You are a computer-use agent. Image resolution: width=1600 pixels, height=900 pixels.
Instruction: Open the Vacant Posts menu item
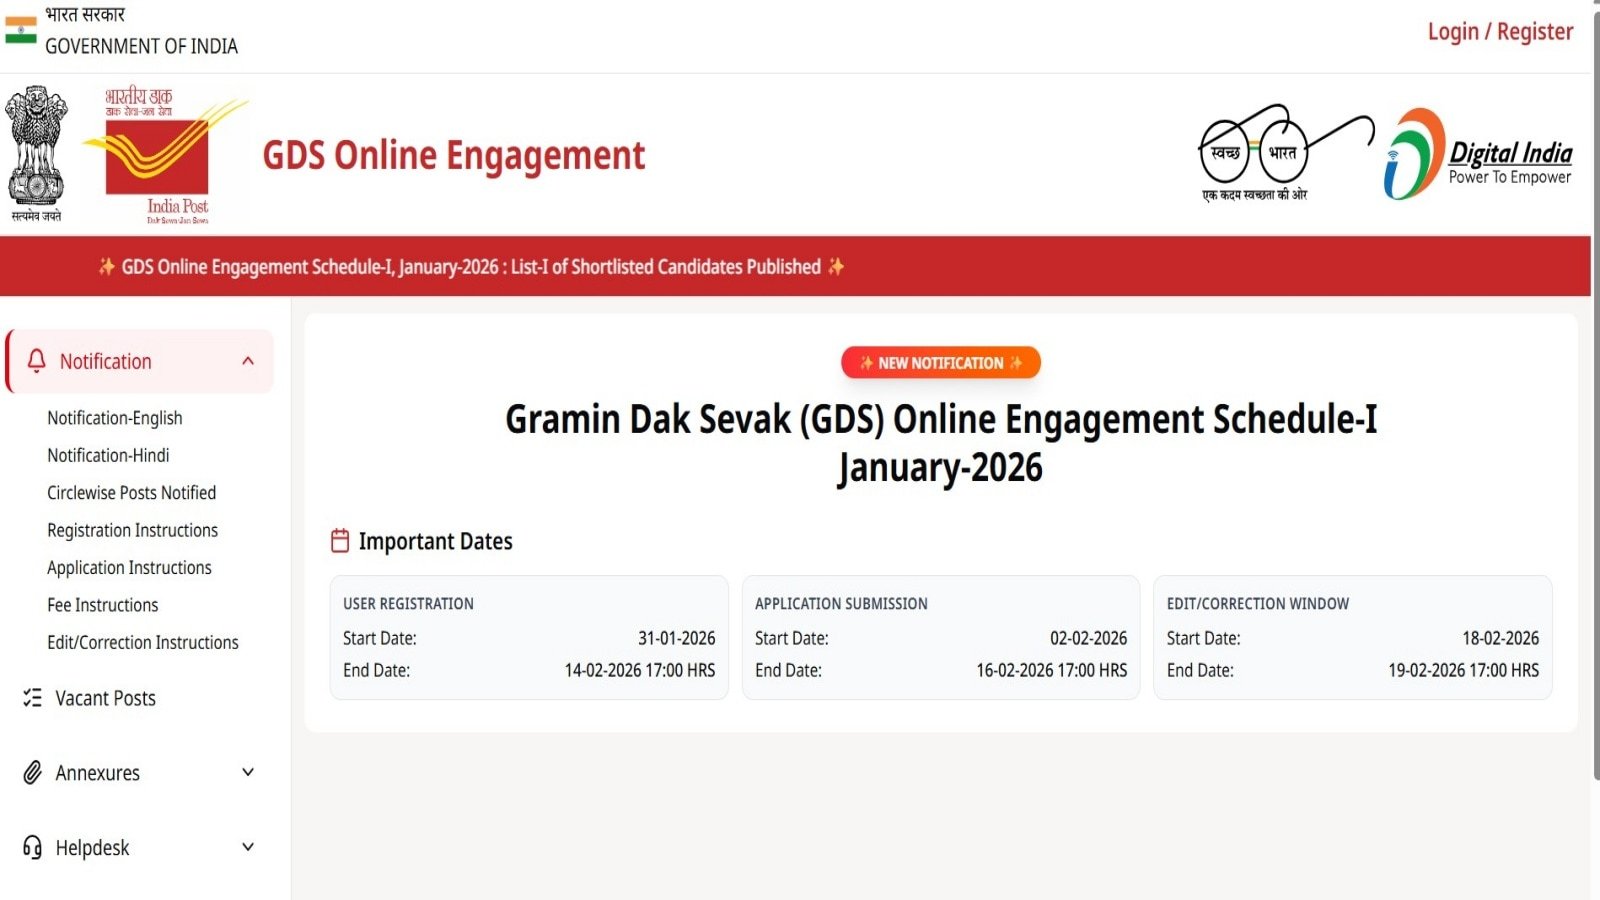coord(105,698)
